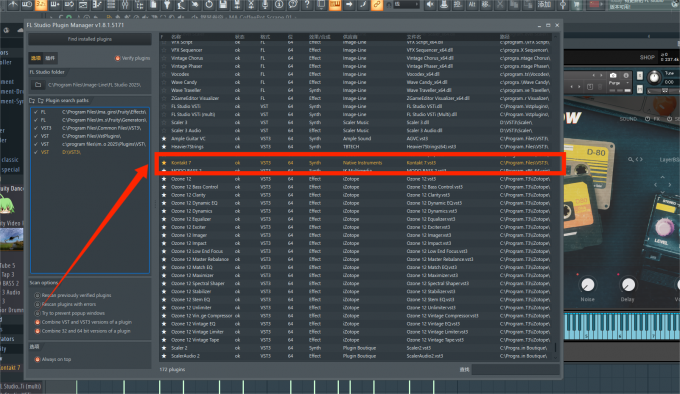Image resolution: width=680 pixels, height=394 pixels.
Task: Click the 添加 button in the top toolbar
Action: (545, 5)
